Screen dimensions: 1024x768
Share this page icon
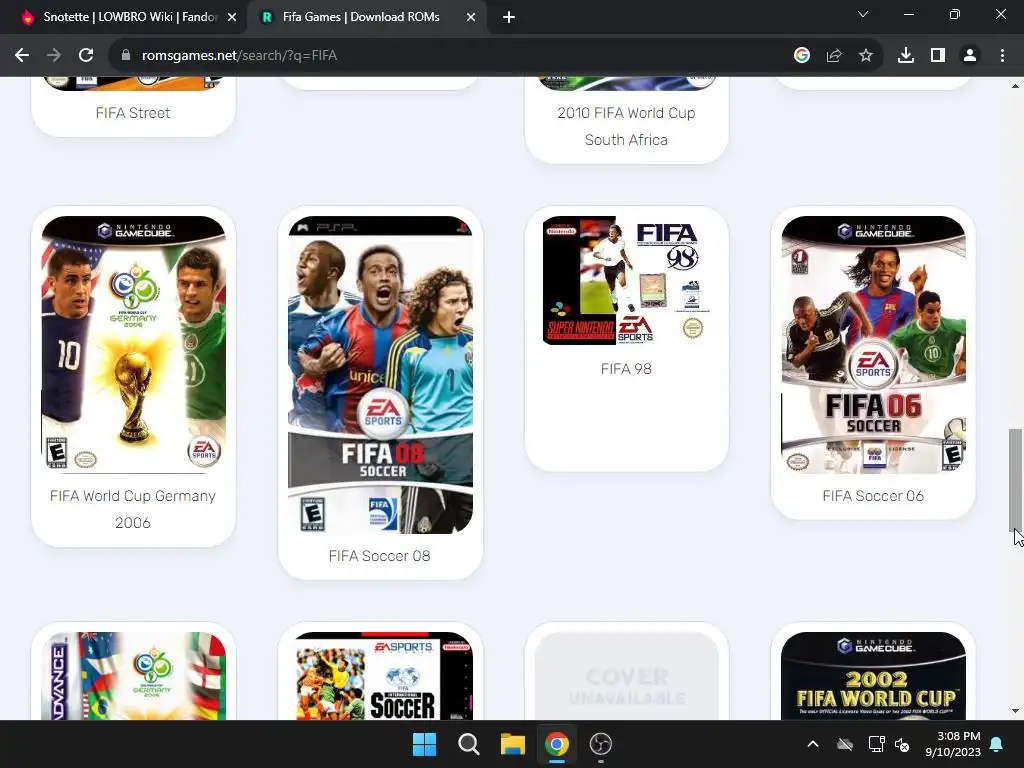(x=834, y=56)
